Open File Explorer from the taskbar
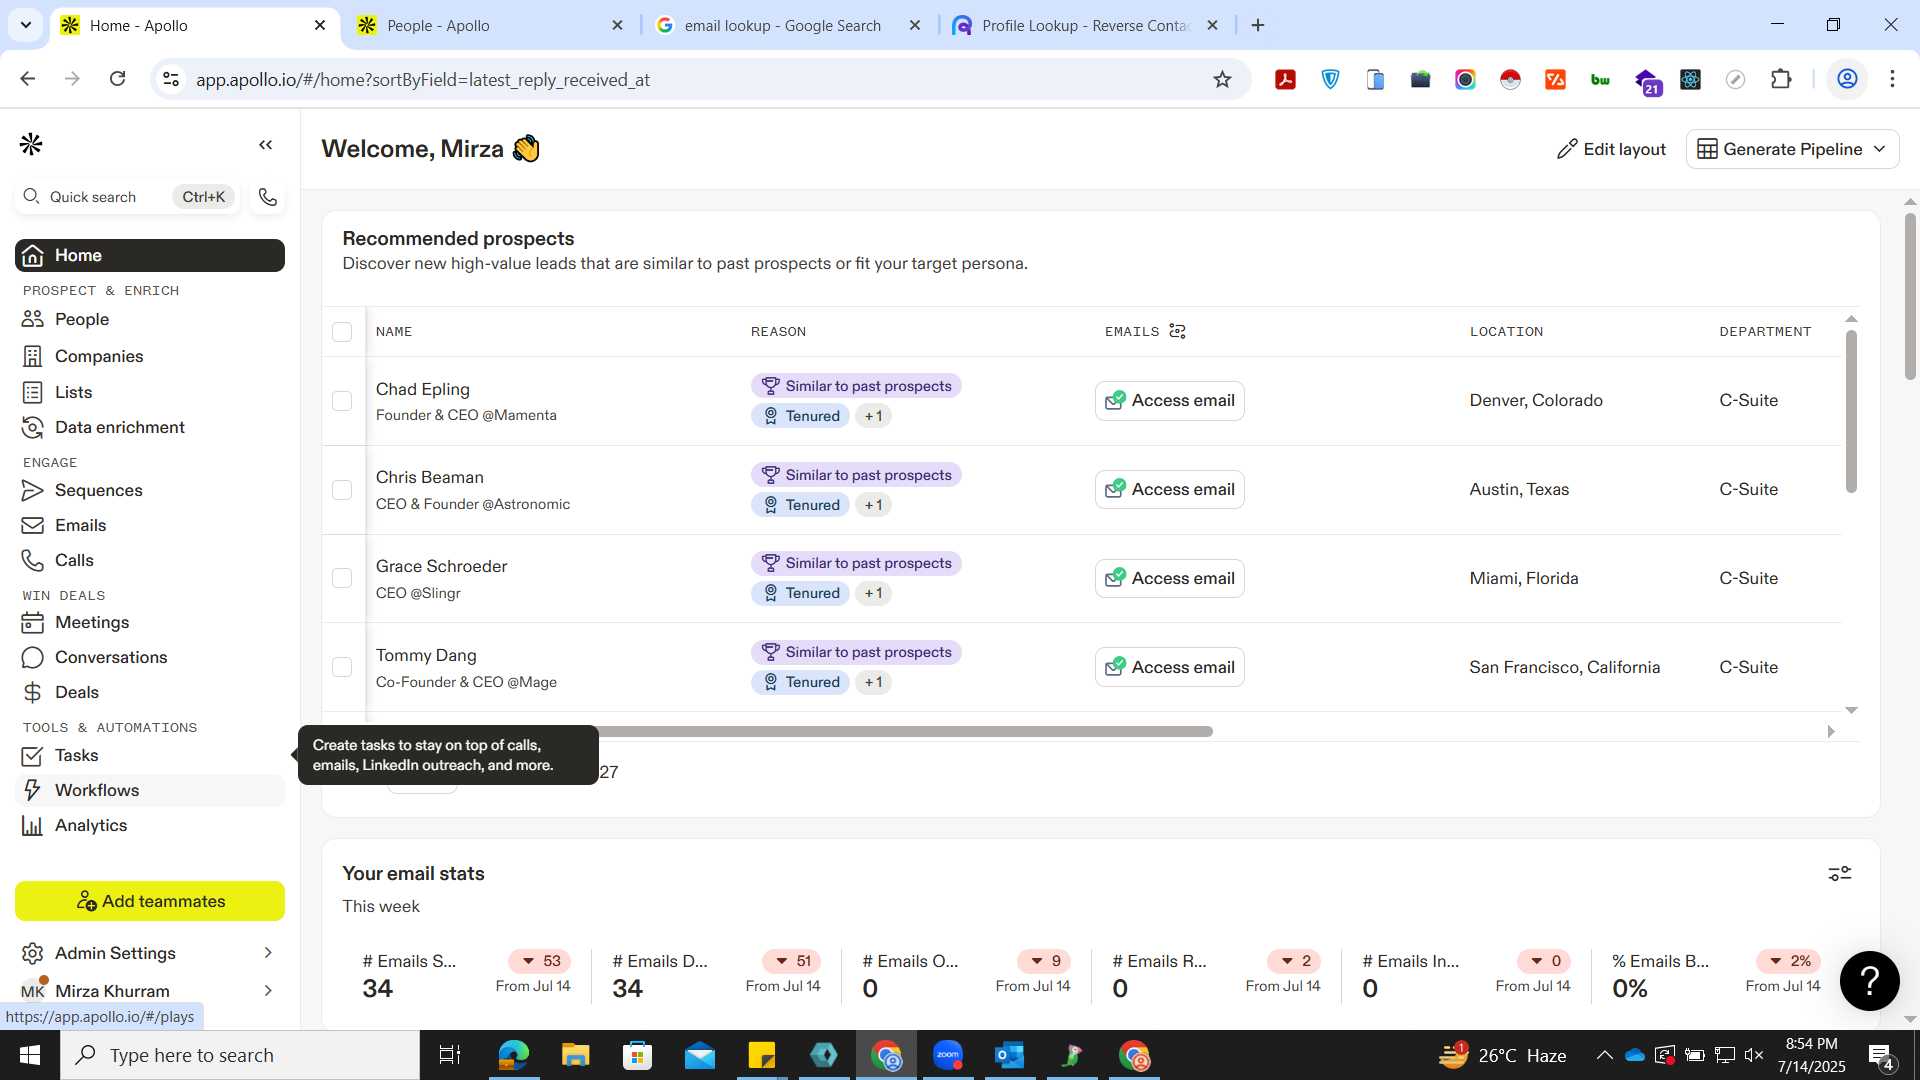1920x1080 pixels. (x=575, y=1055)
